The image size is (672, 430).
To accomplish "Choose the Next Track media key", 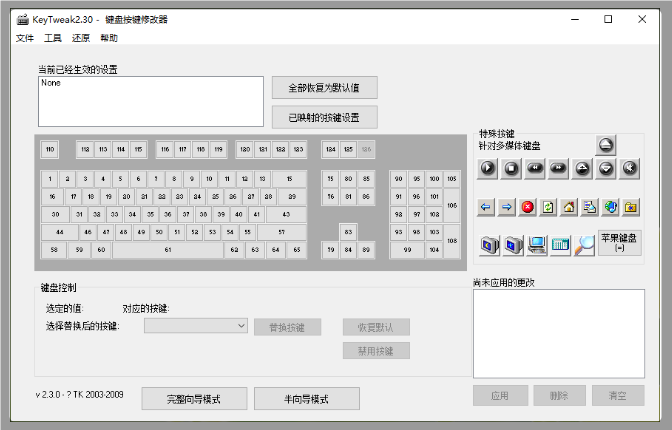I will click(558, 168).
